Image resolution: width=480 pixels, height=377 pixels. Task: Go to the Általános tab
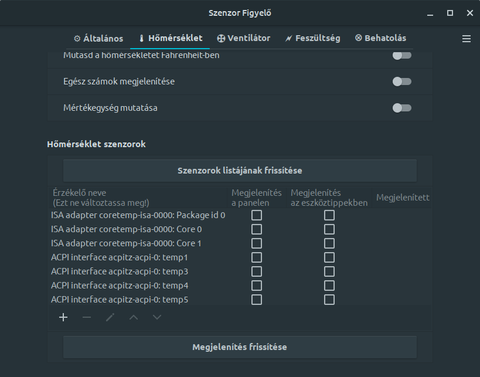(99, 39)
